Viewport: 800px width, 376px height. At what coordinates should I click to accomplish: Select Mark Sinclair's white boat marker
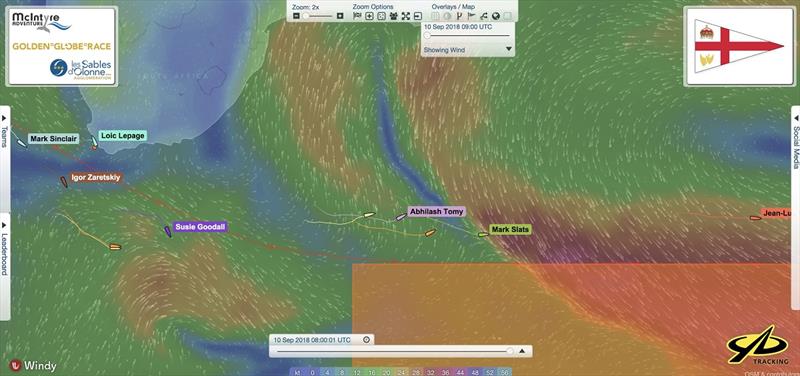pyautogui.click(x=21, y=143)
